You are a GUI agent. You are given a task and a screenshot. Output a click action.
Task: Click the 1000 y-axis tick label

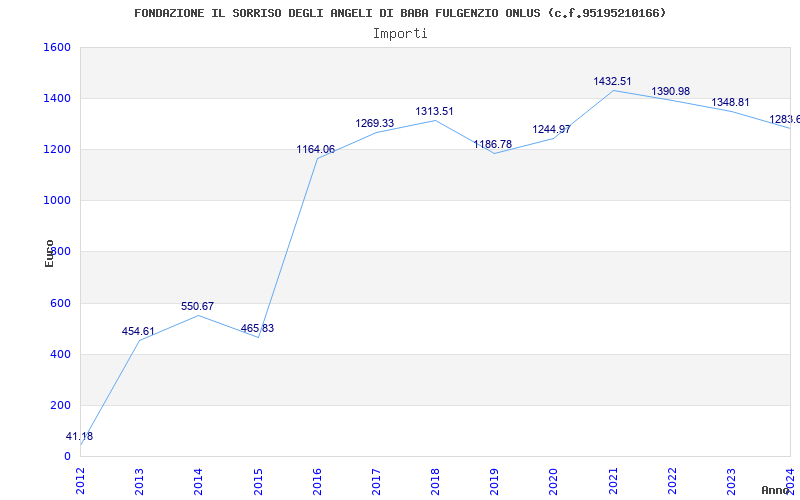pos(57,201)
